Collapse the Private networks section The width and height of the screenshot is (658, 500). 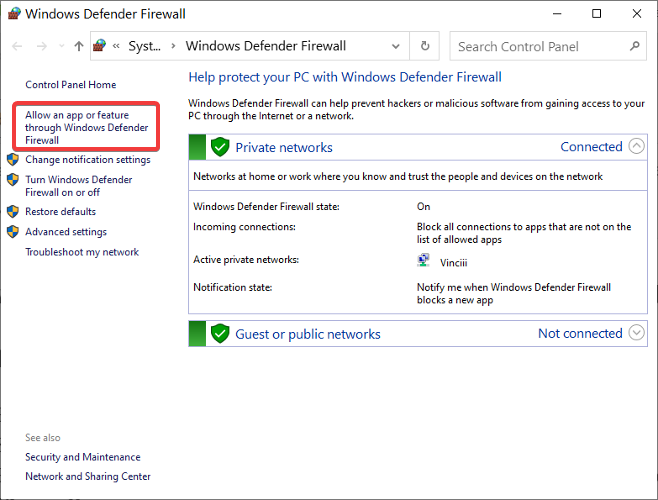(x=636, y=147)
